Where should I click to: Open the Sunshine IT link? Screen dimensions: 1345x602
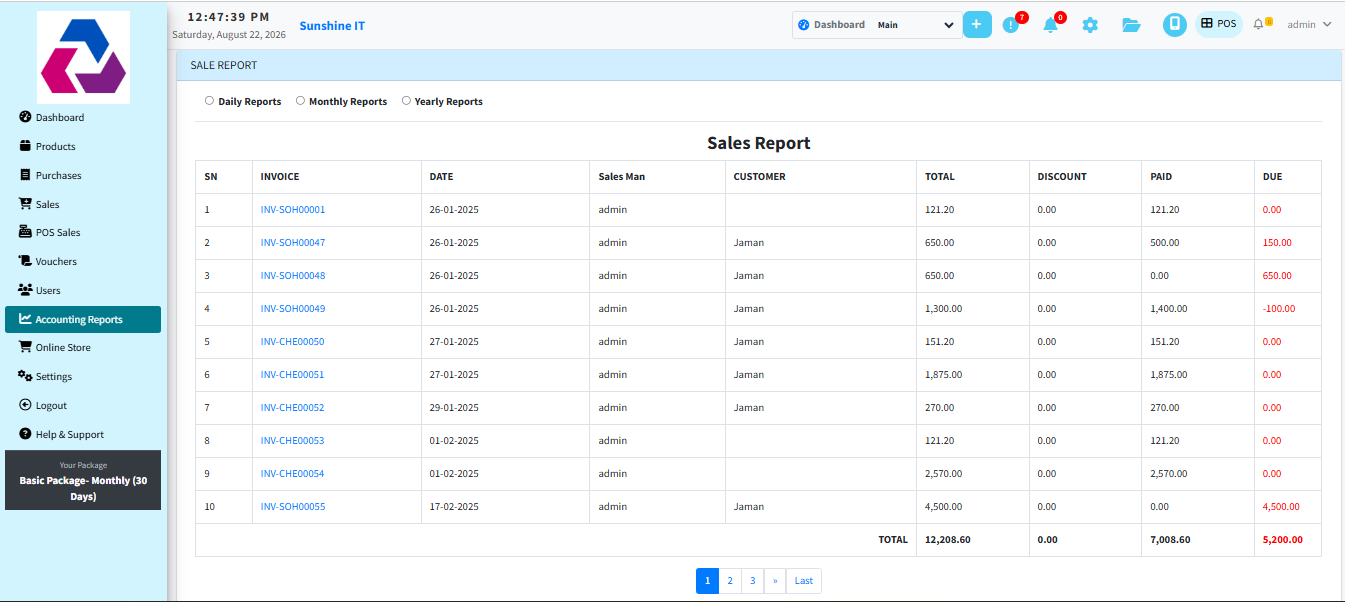(332, 26)
